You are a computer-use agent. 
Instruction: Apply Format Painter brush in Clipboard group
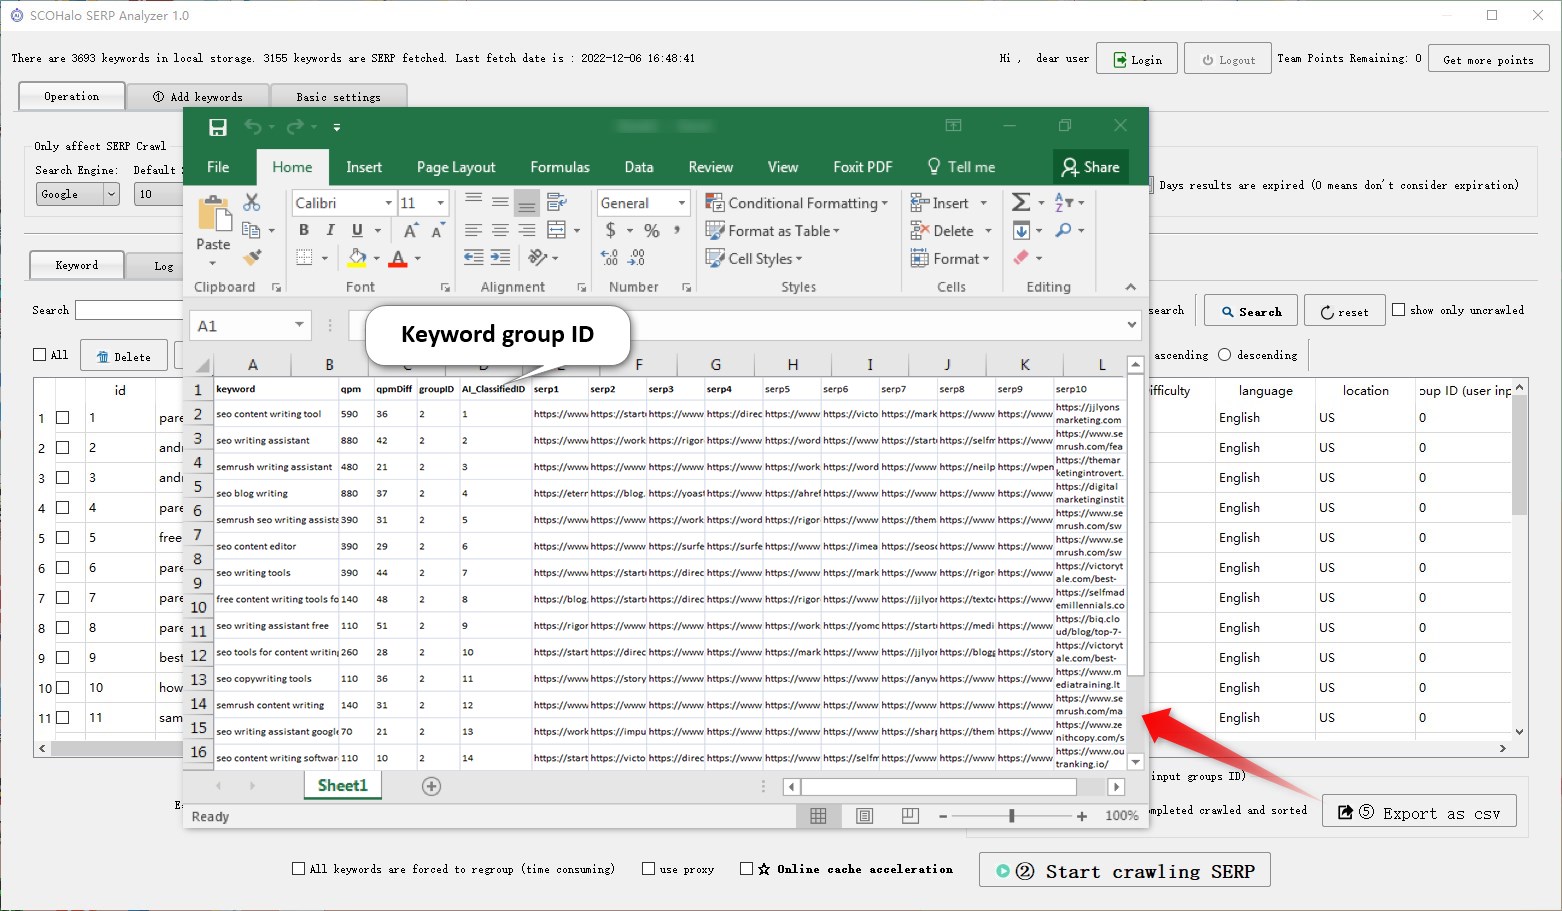tap(252, 257)
